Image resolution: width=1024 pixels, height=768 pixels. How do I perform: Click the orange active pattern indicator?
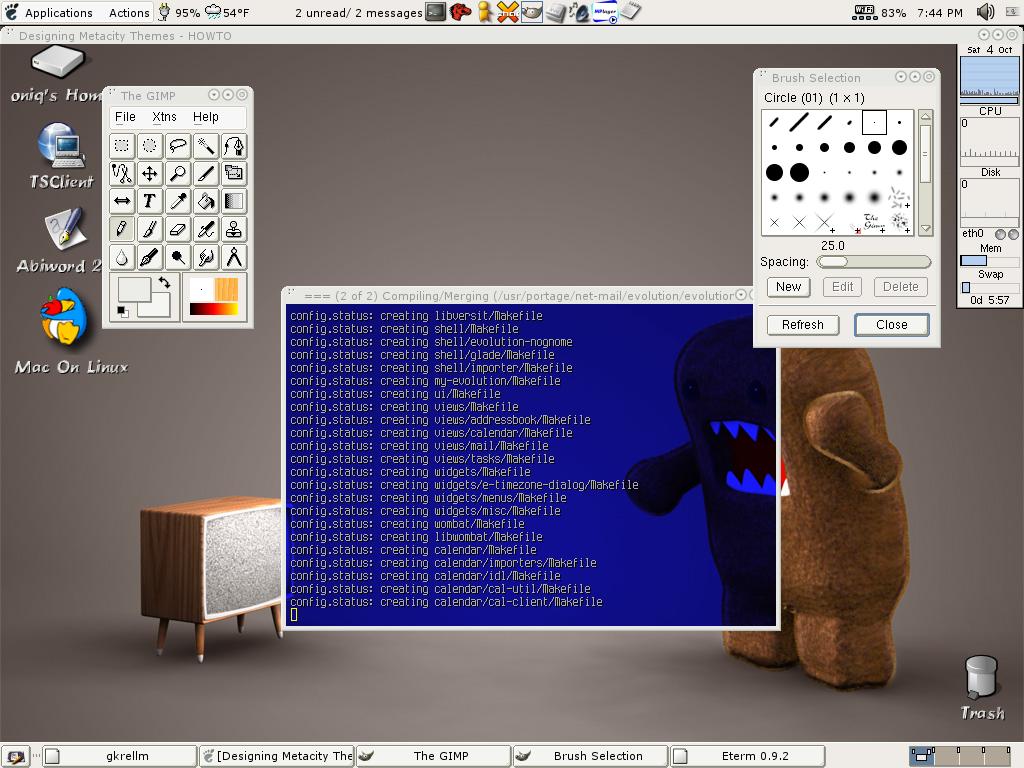click(x=226, y=289)
